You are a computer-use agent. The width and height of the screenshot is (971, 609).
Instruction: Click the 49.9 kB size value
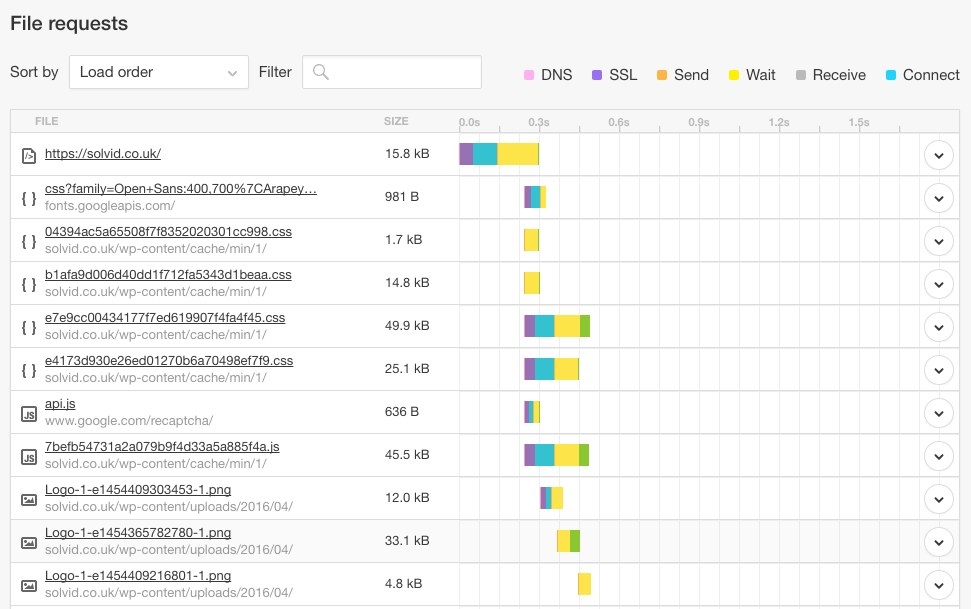pos(407,326)
